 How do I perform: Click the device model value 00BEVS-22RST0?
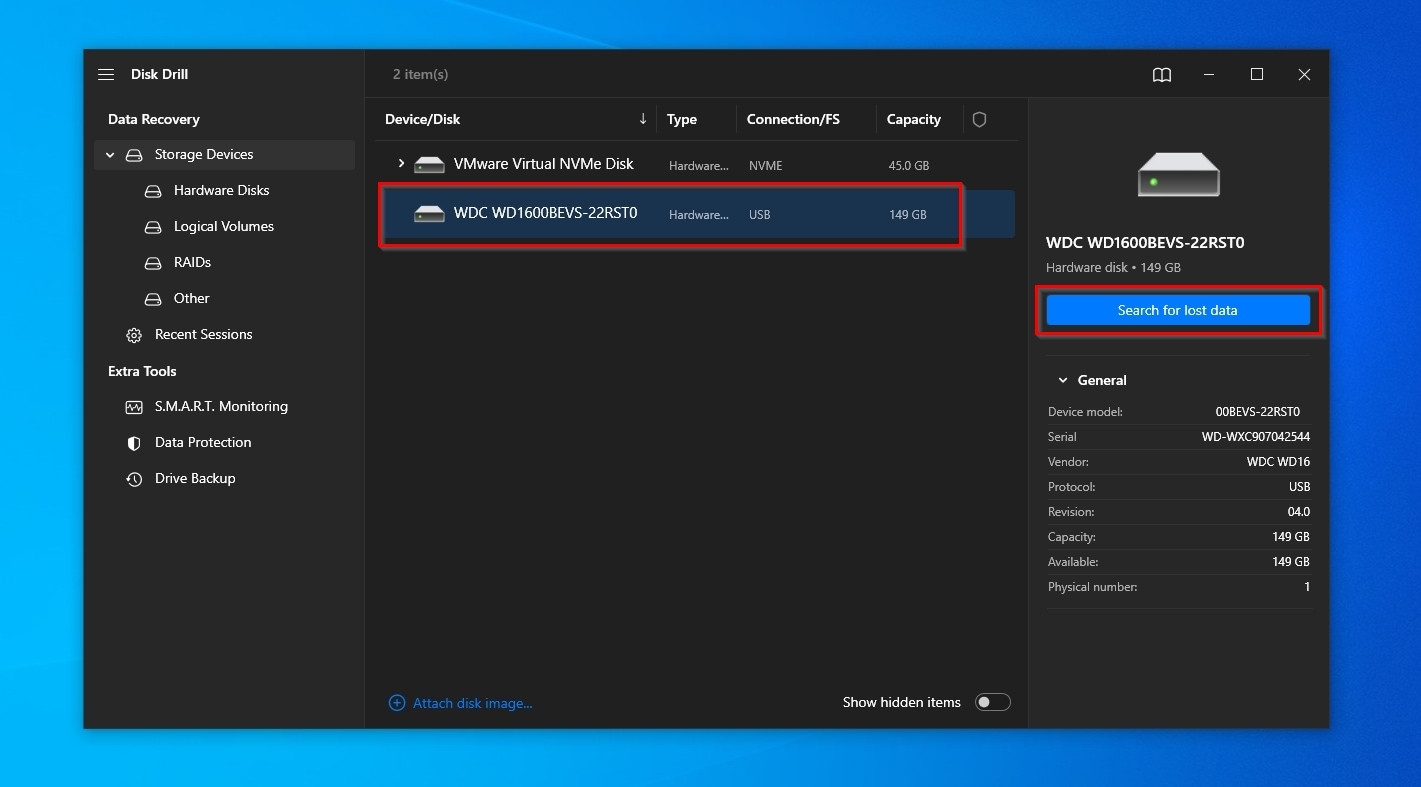[x=1258, y=412]
